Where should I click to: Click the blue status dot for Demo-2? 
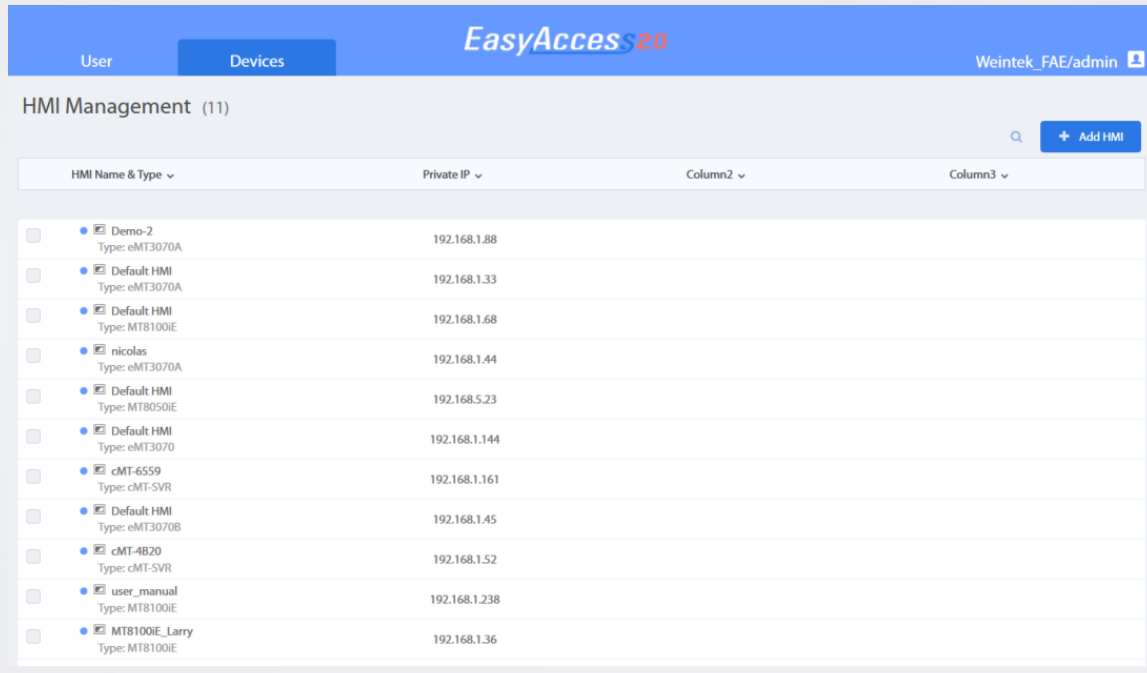pos(83,230)
